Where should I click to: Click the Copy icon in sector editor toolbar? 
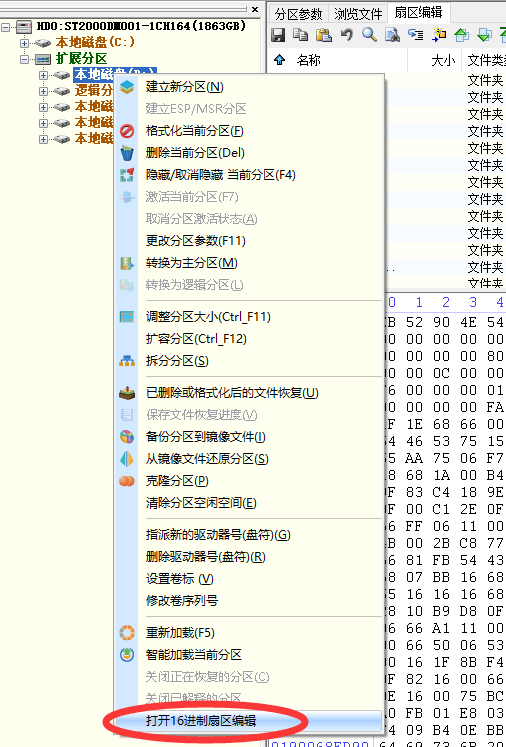300,34
